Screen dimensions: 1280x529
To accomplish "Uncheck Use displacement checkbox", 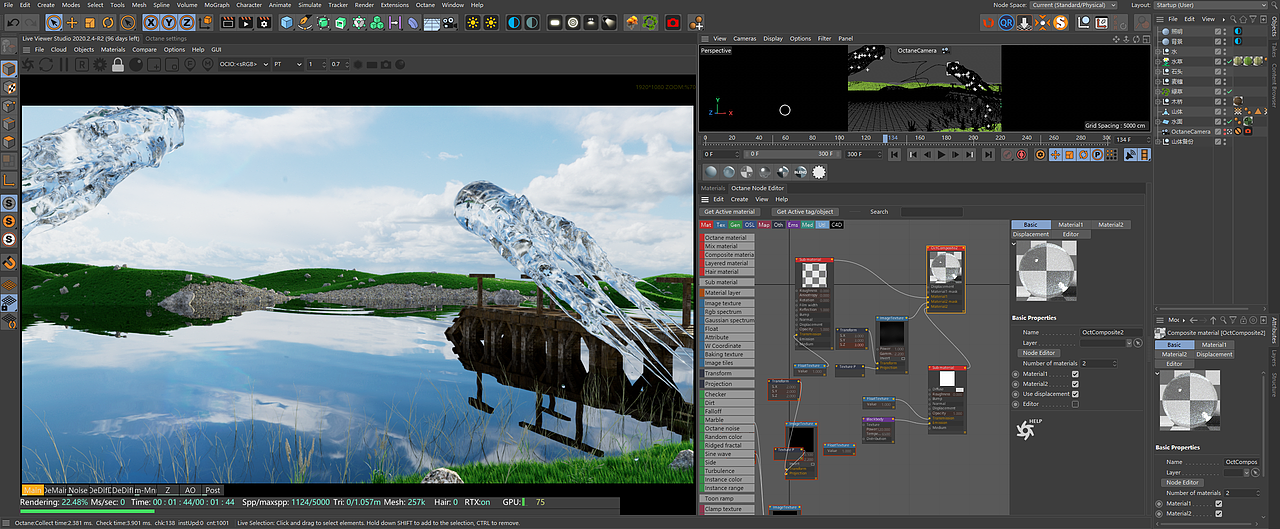I will [x=1075, y=394].
